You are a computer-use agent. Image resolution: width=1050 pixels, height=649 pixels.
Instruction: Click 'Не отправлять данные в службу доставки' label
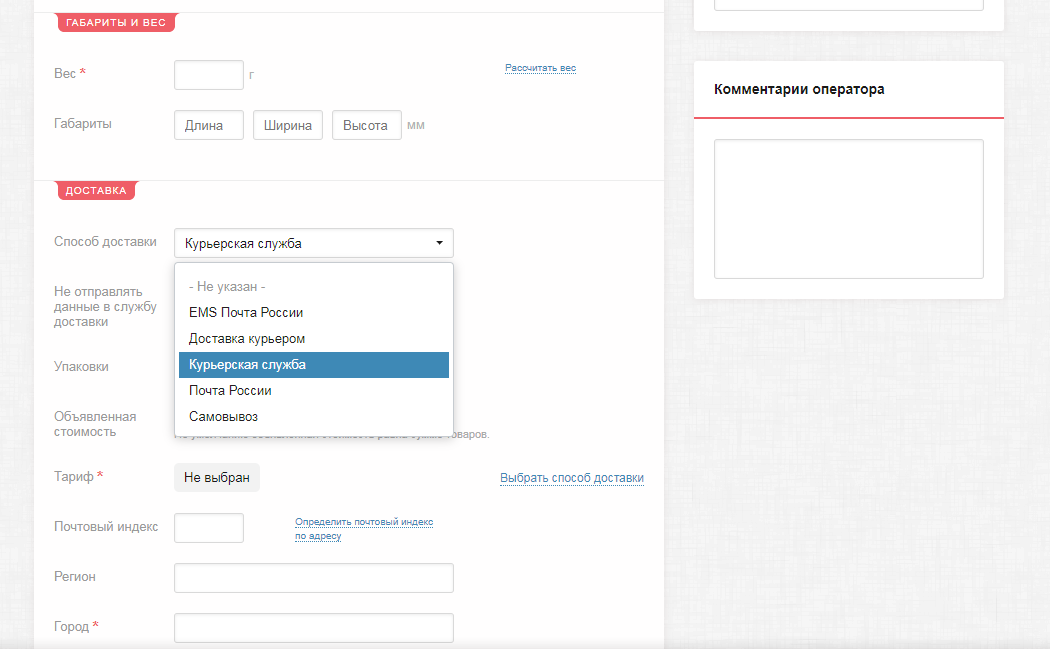tap(105, 307)
